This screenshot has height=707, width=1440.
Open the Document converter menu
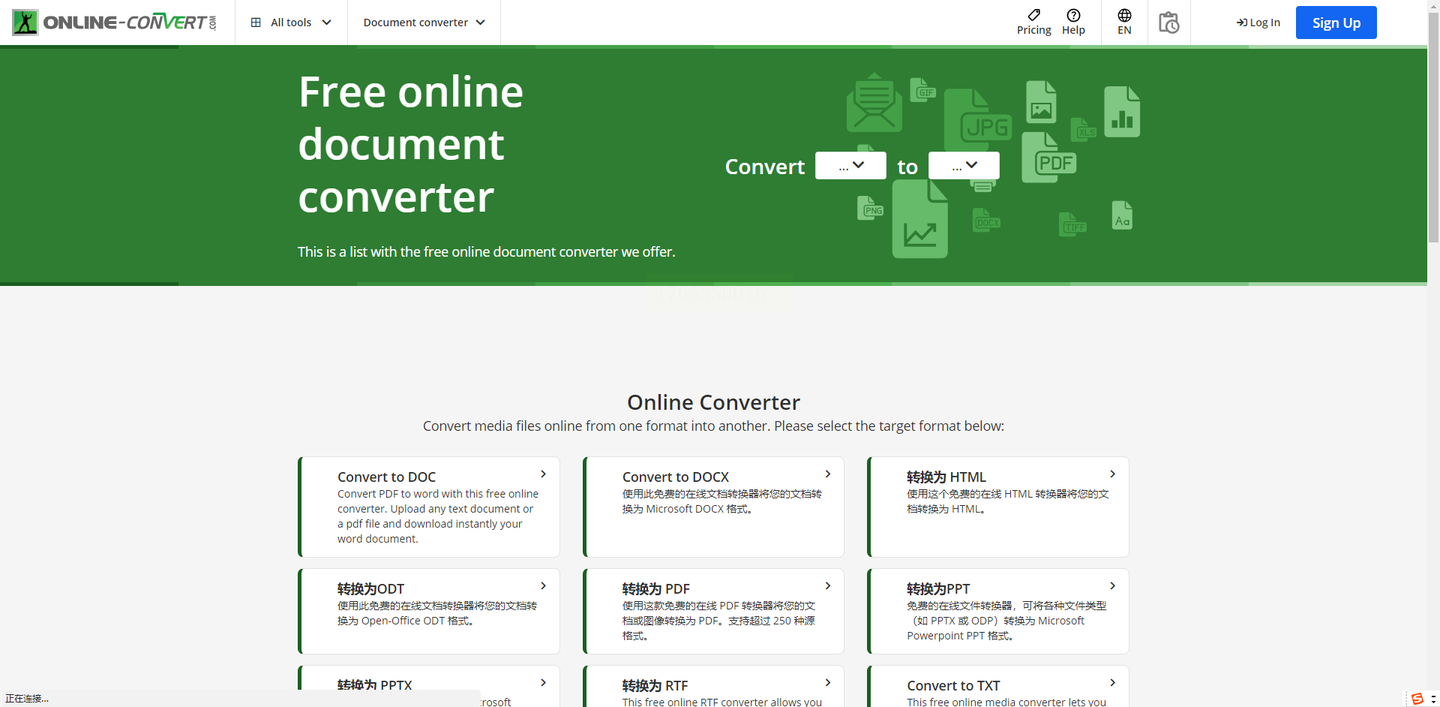[424, 22]
